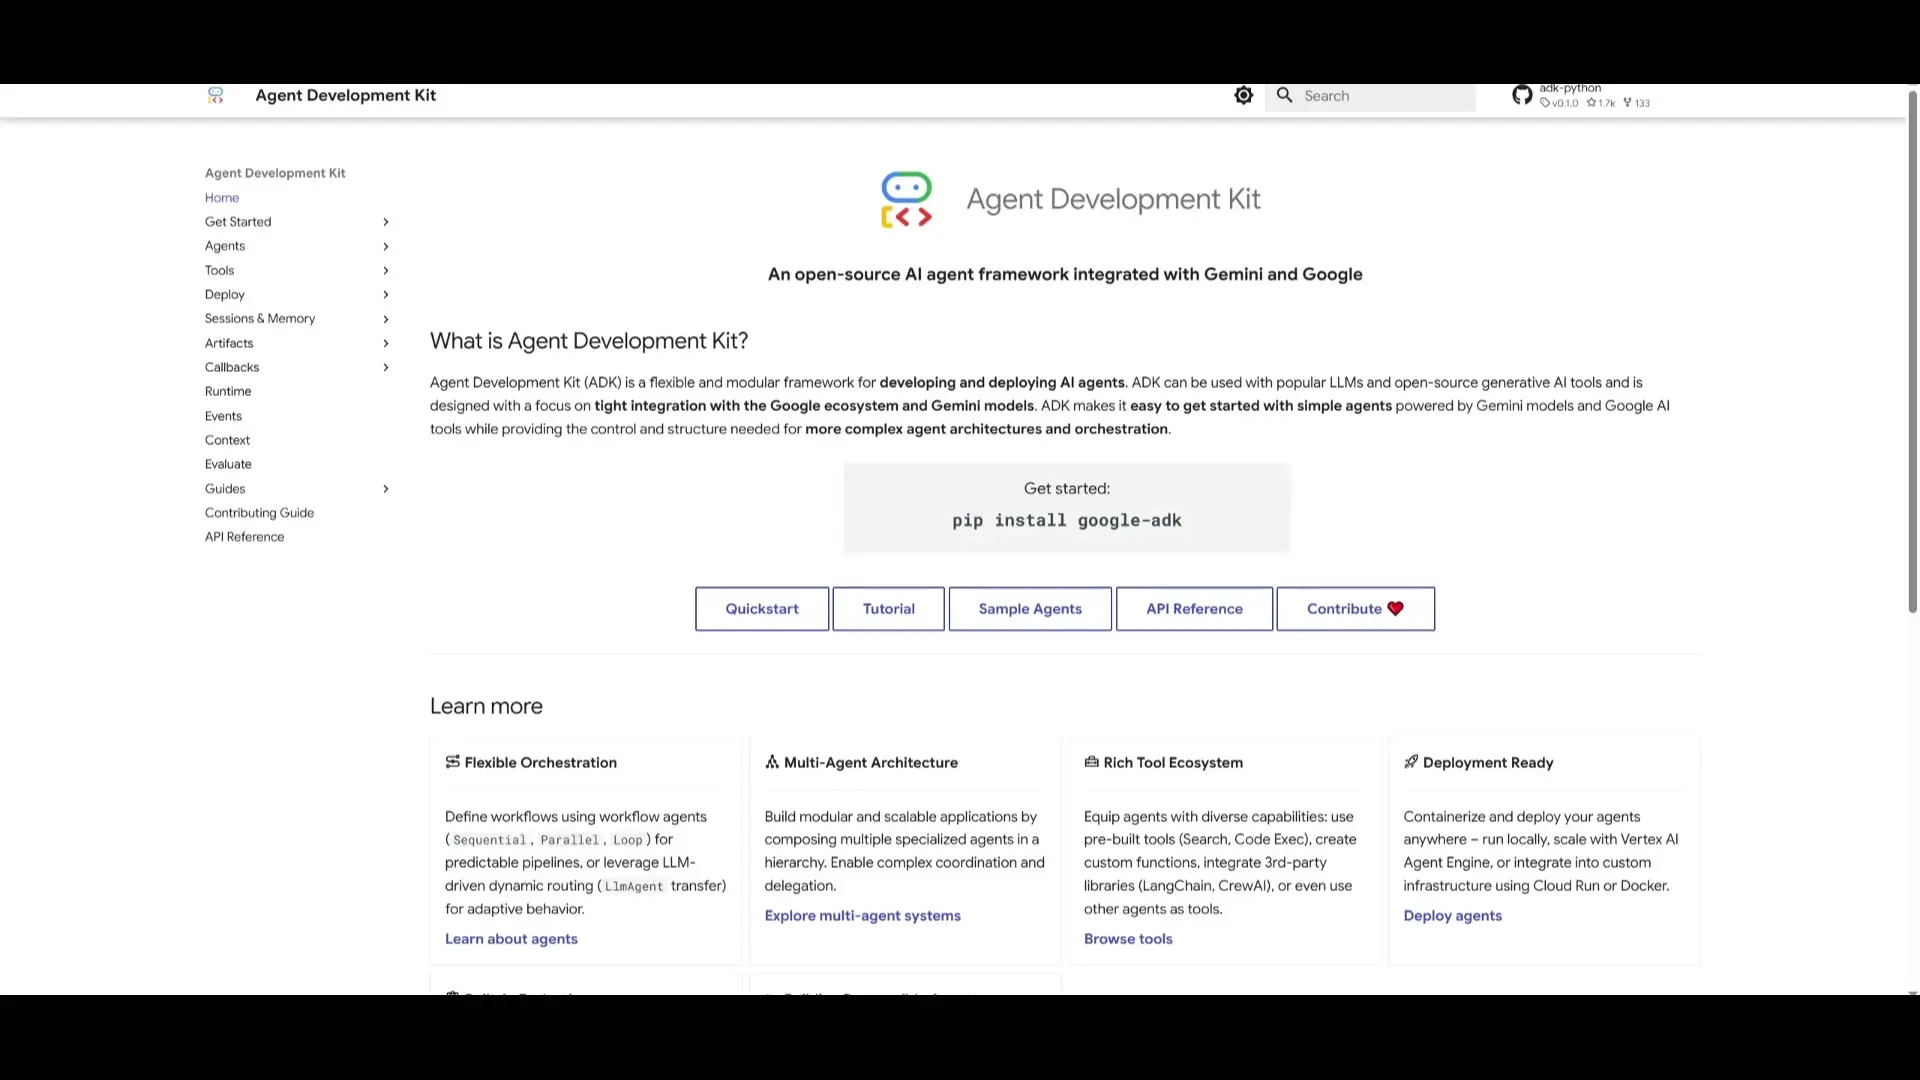Image resolution: width=1920 pixels, height=1080 pixels.
Task: Expand the Artifacts section chevron
Action: [386, 343]
